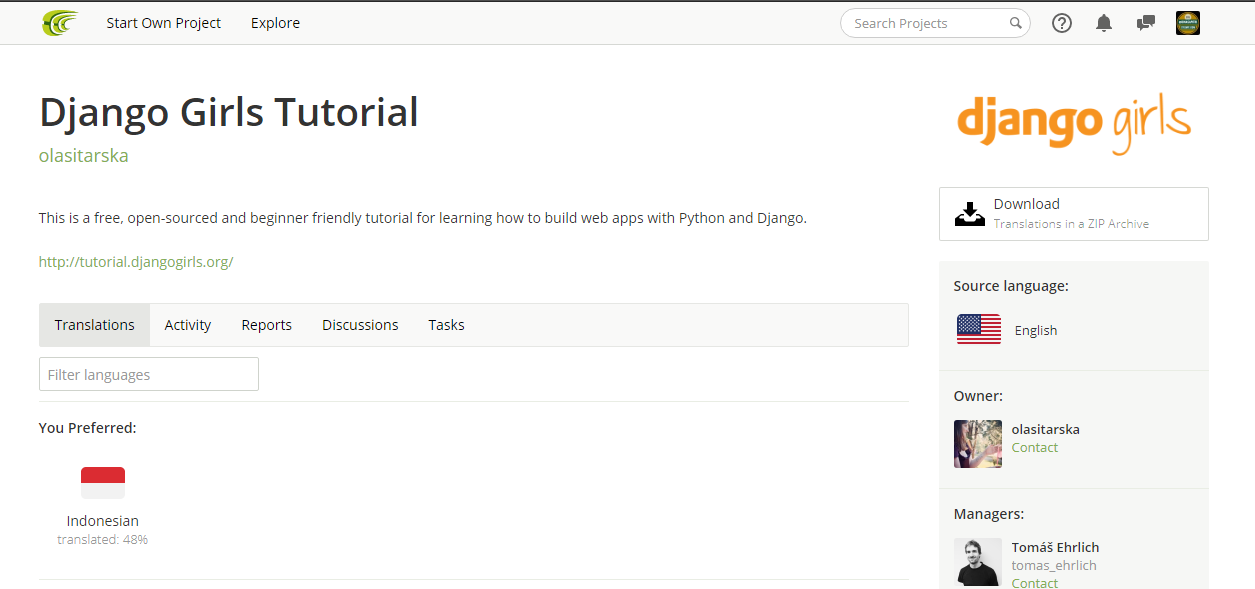Open the user profile avatar menu
1255x589 pixels.
[1188, 23]
